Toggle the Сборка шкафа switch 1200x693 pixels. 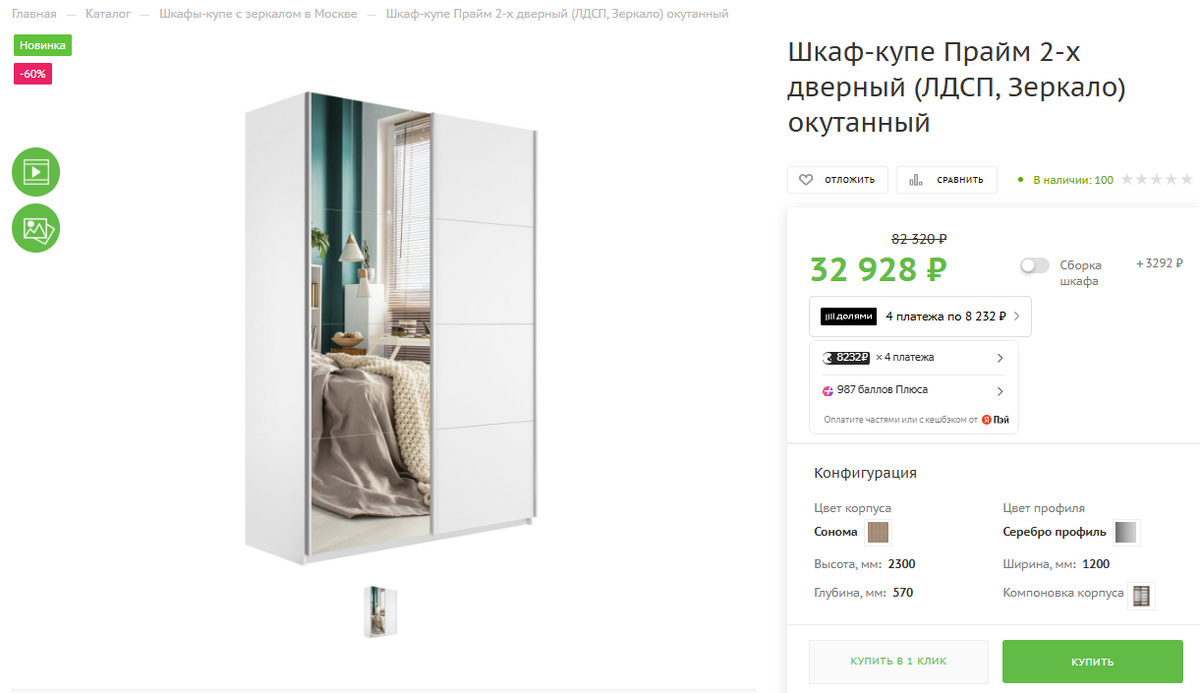coord(1035,265)
